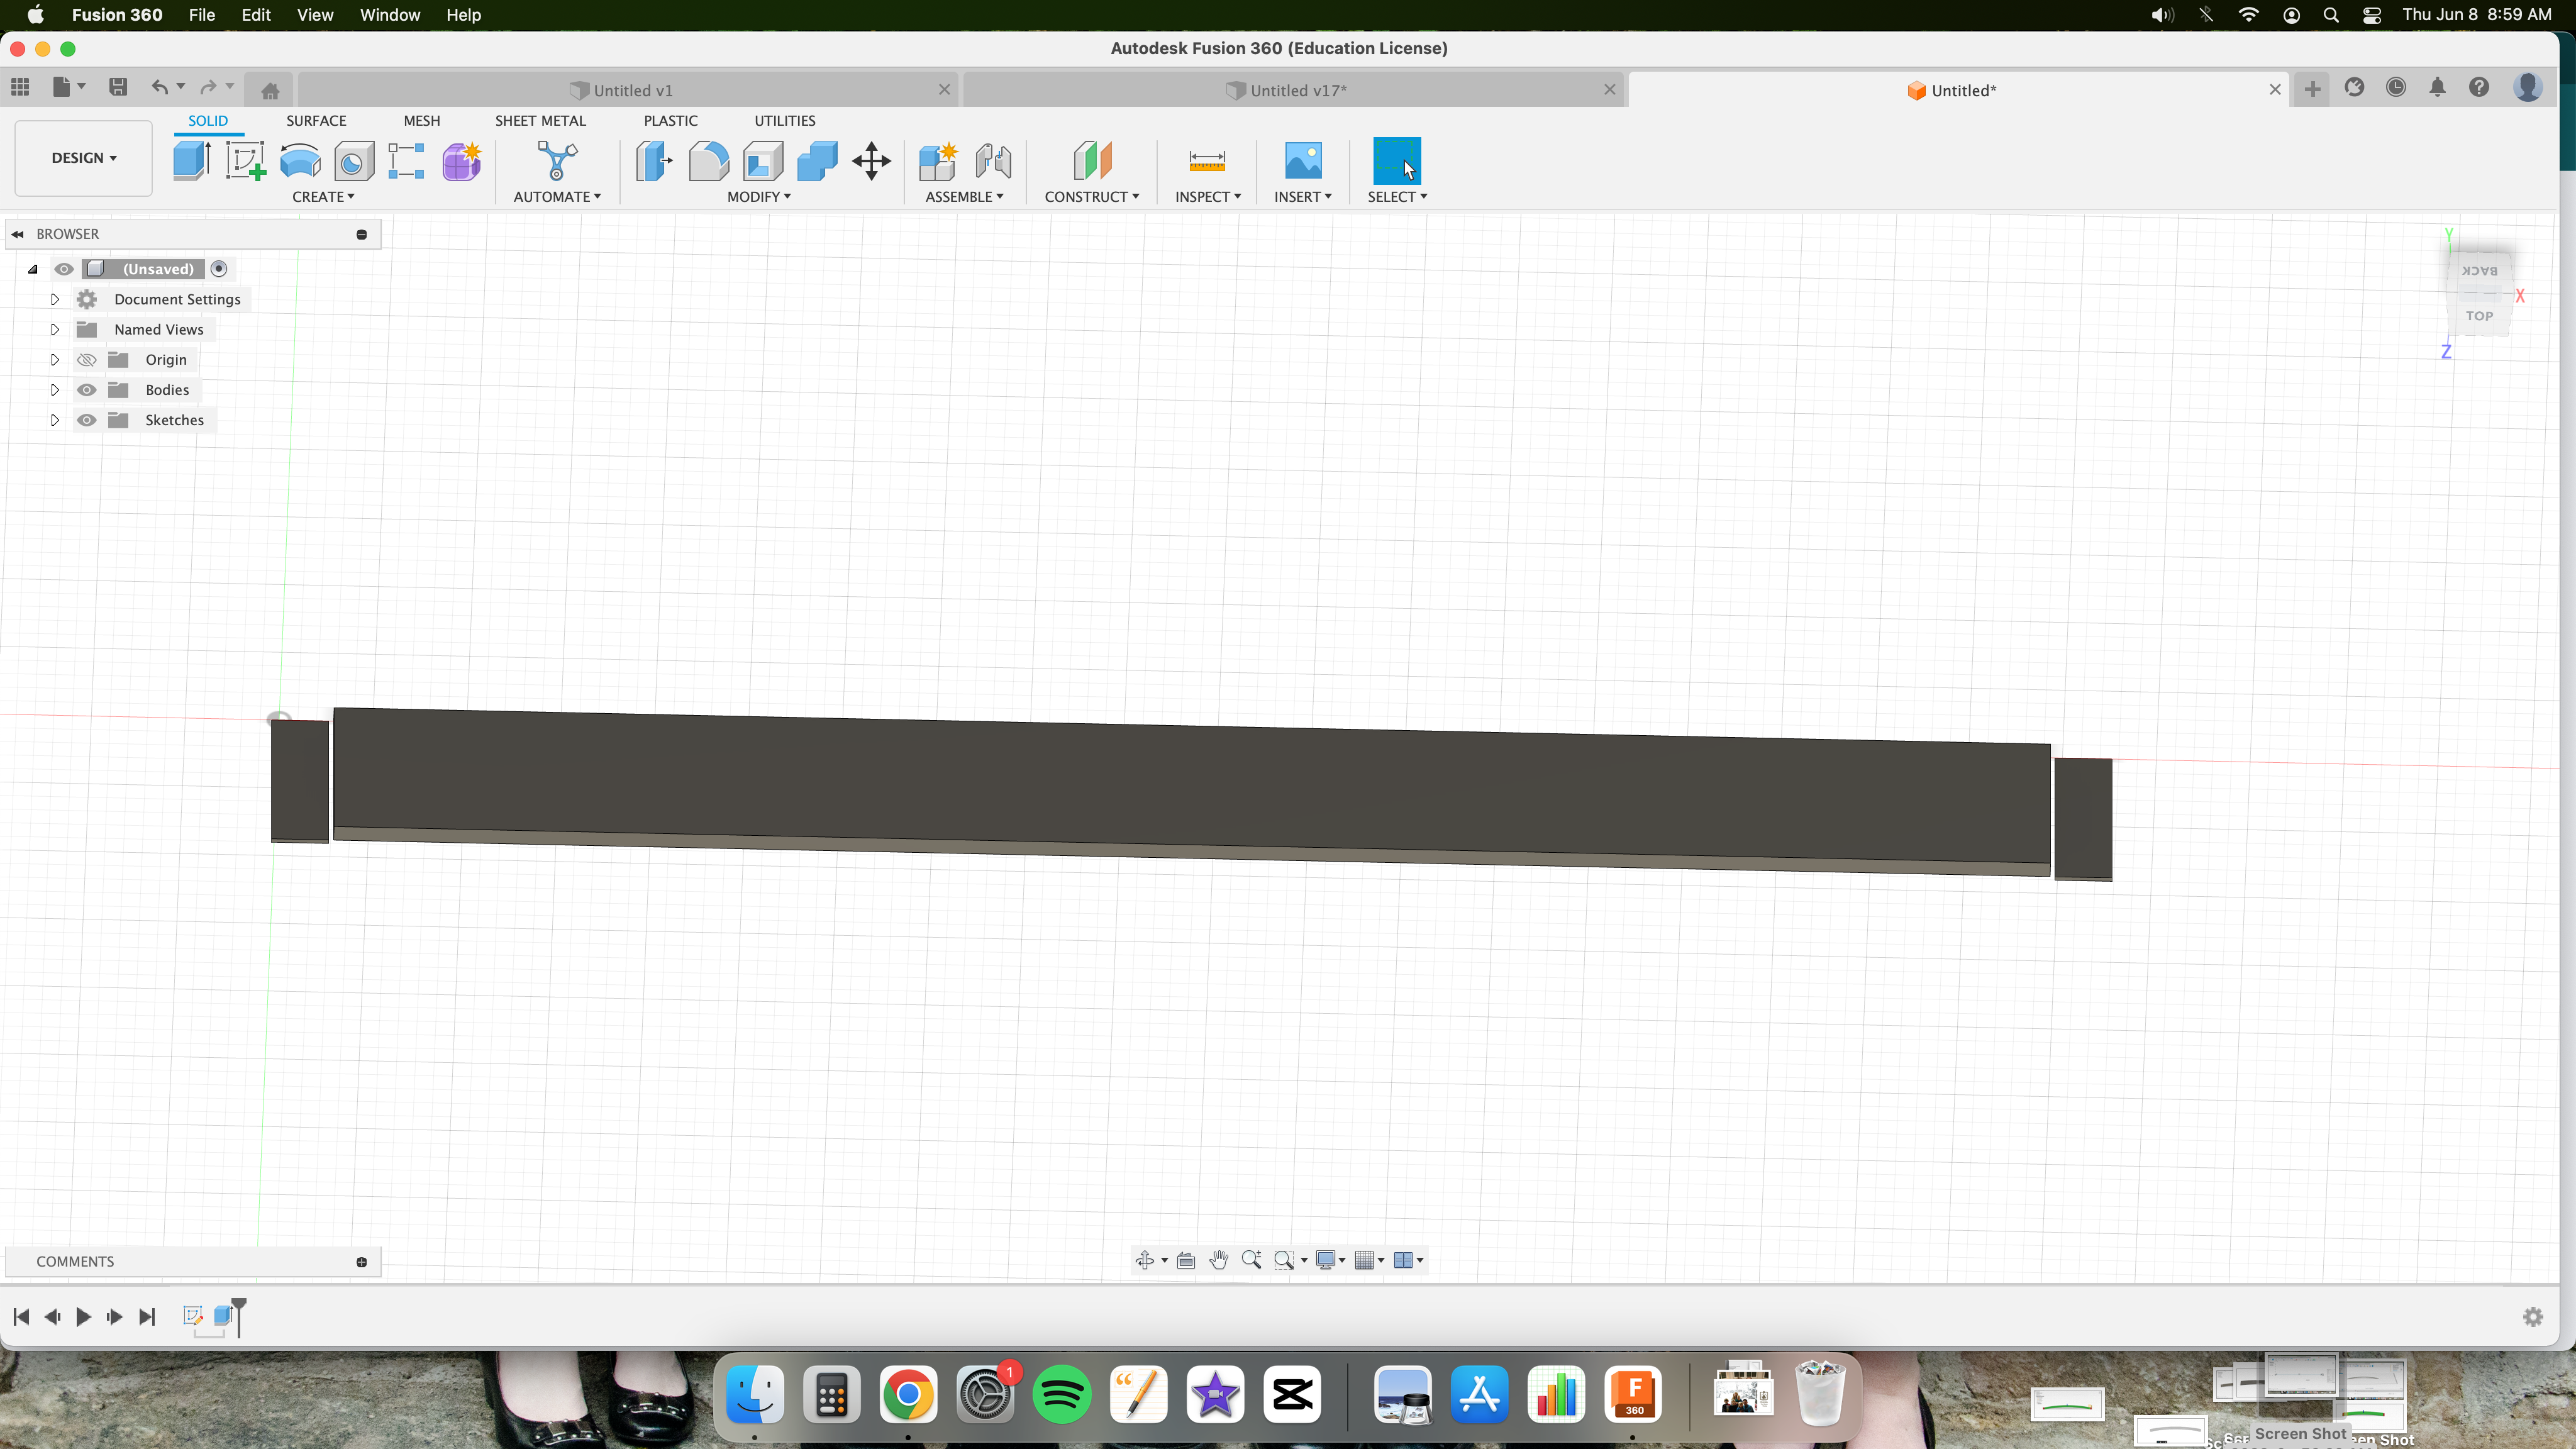Open the DESIGN workspace dropdown
Screen dimensions: 2576x1449
coord(84,158)
